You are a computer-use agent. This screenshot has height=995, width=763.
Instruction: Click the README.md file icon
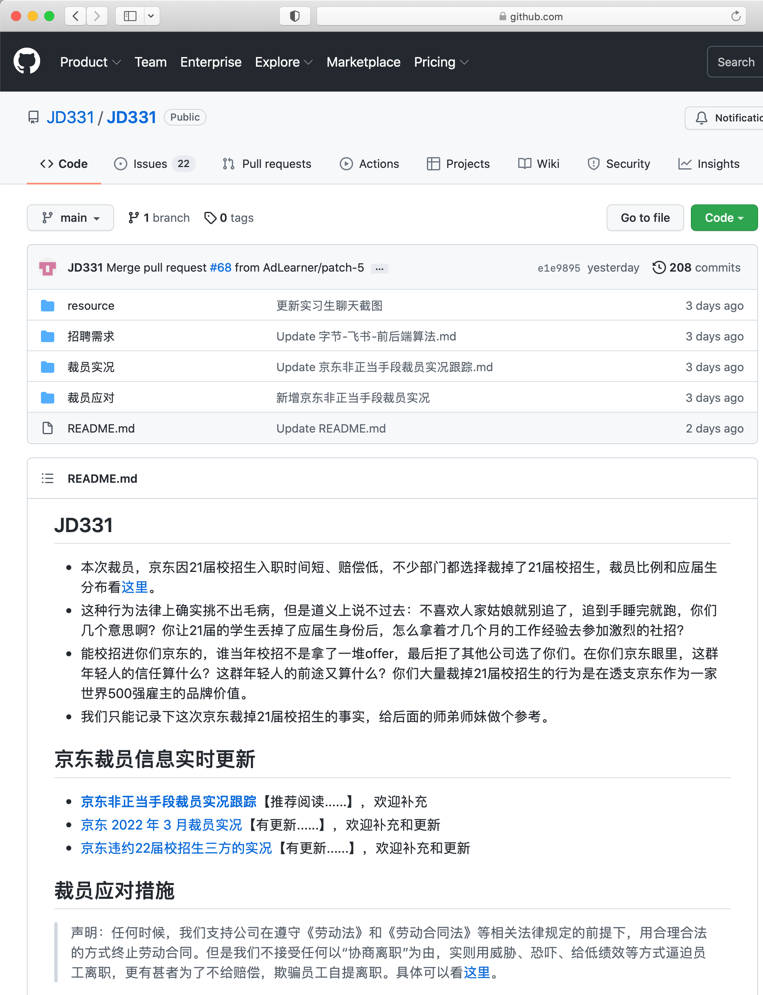click(x=48, y=428)
